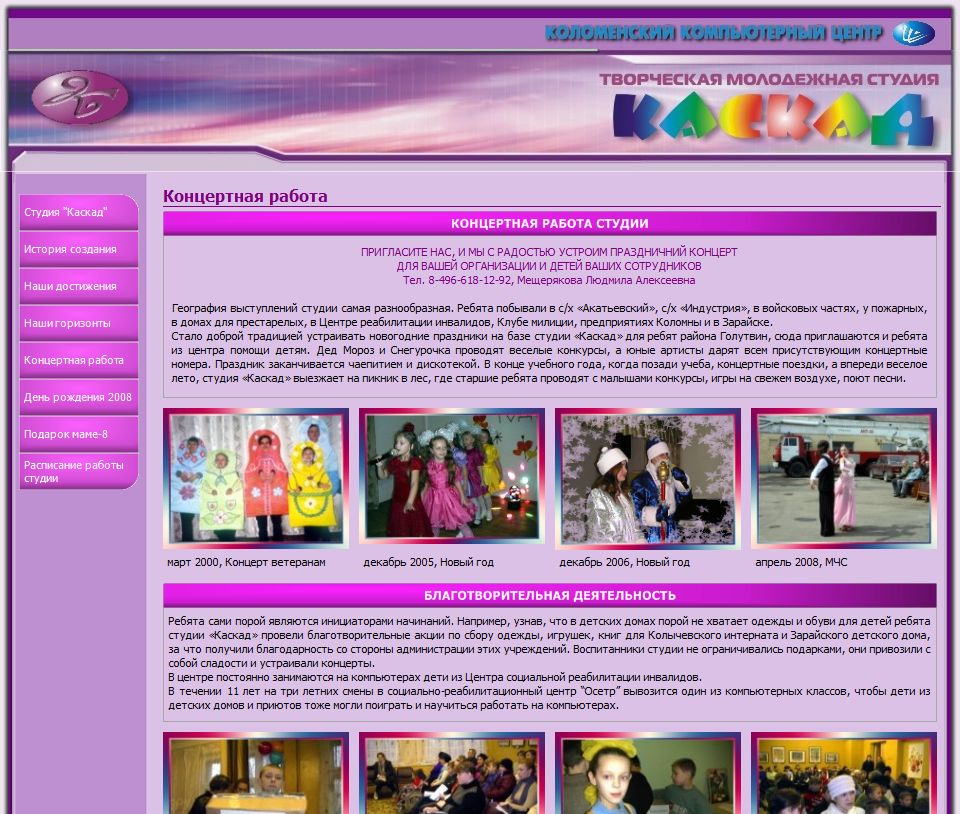Screen dimensions: 960x814
Task: Open the last charity photo with crowd
Action: pos(844,773)
